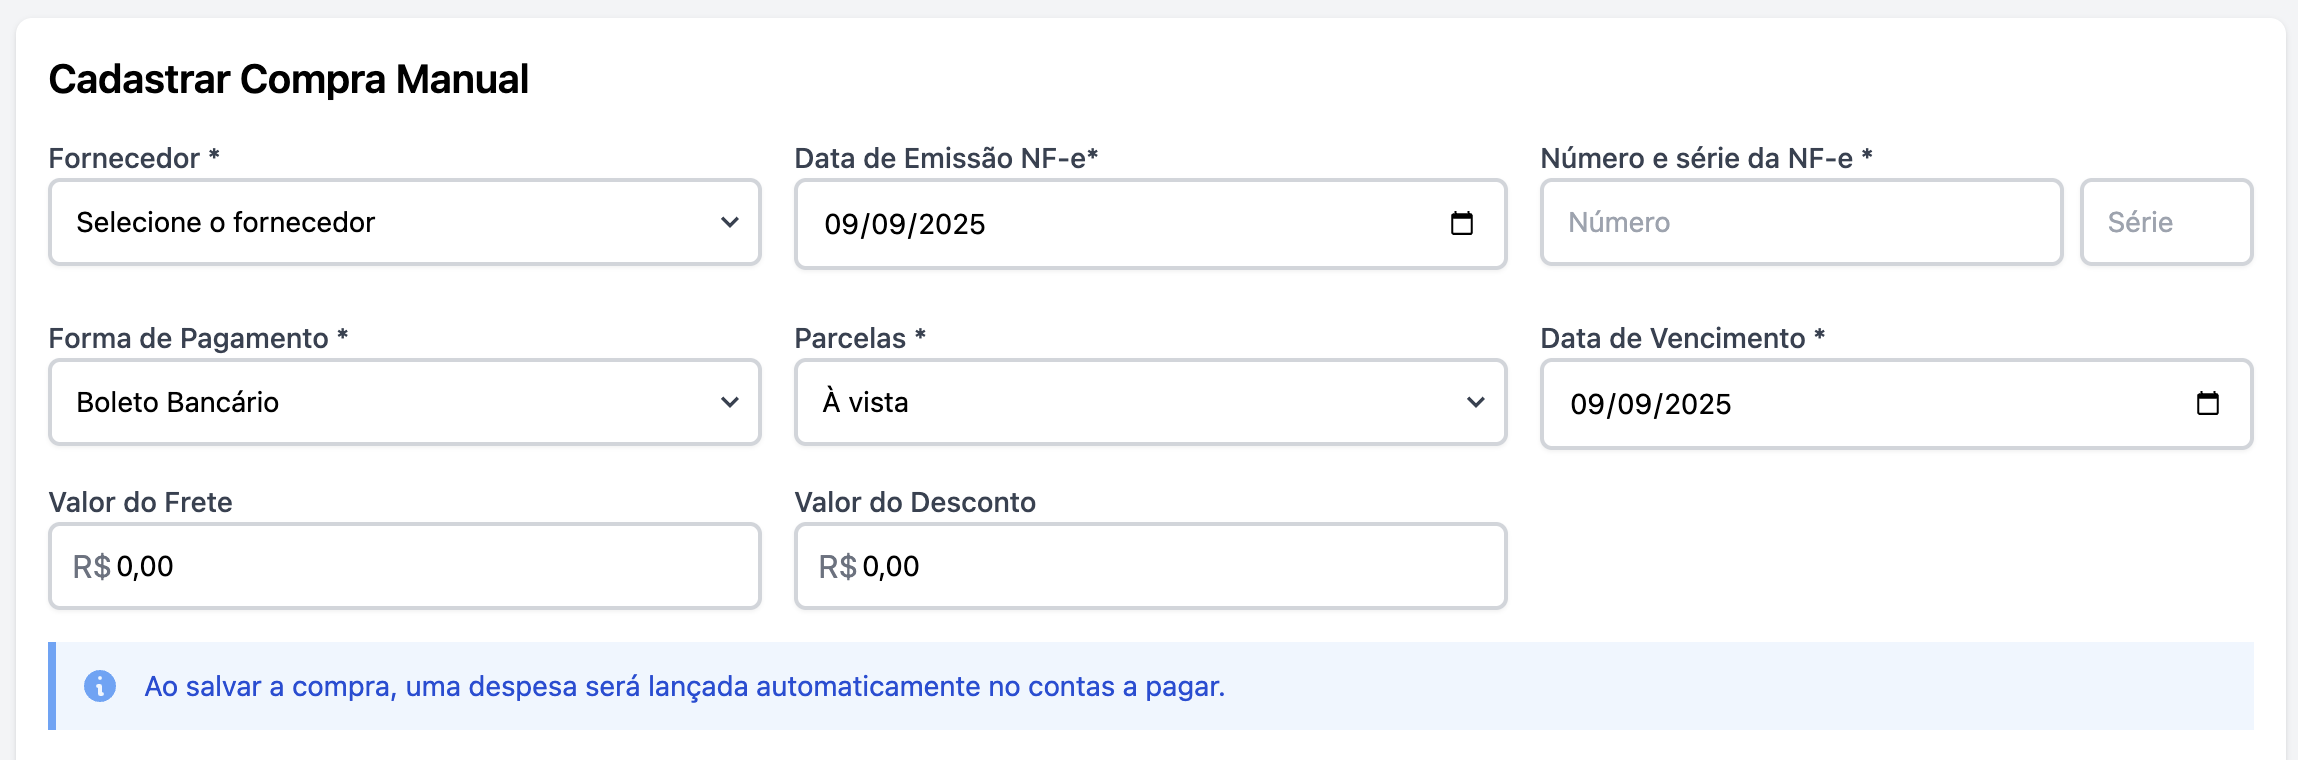The image size is (2298, 760).
Task: Click the 'Fornecedor *' field label
Action: [134, 158]
